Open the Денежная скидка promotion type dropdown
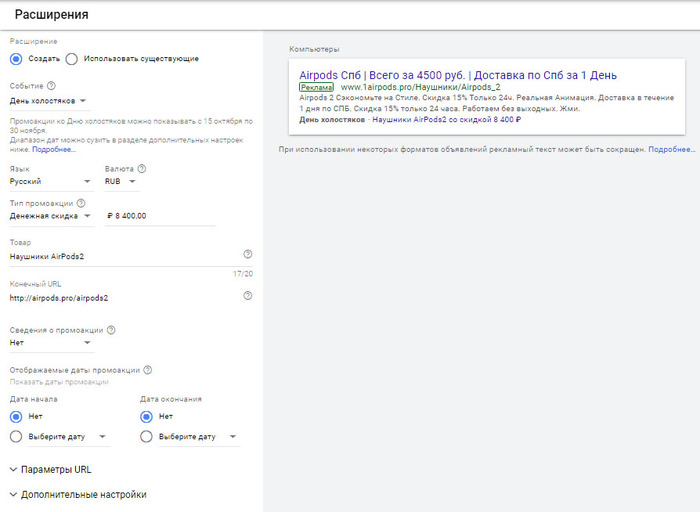 [50, 215]
